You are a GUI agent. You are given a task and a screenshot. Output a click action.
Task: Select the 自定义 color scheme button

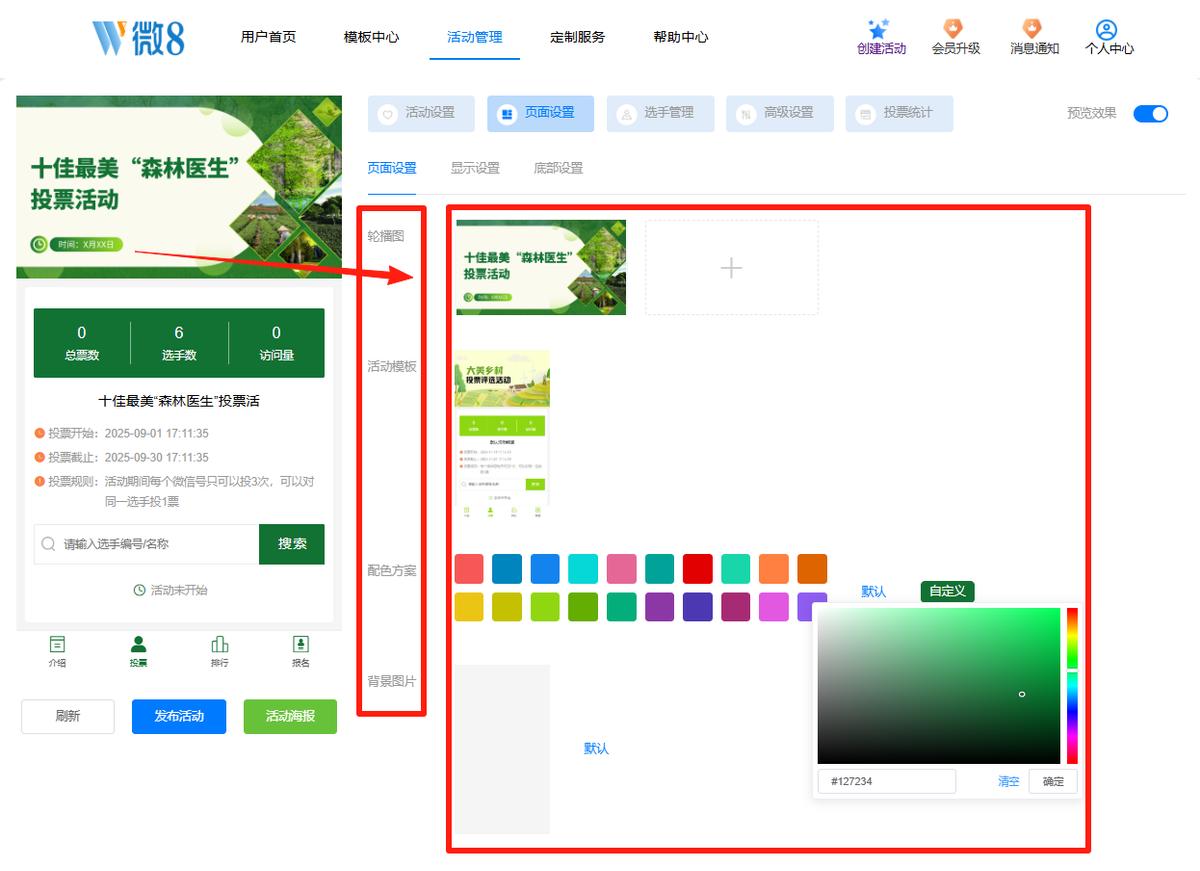(x=947, y=591)
